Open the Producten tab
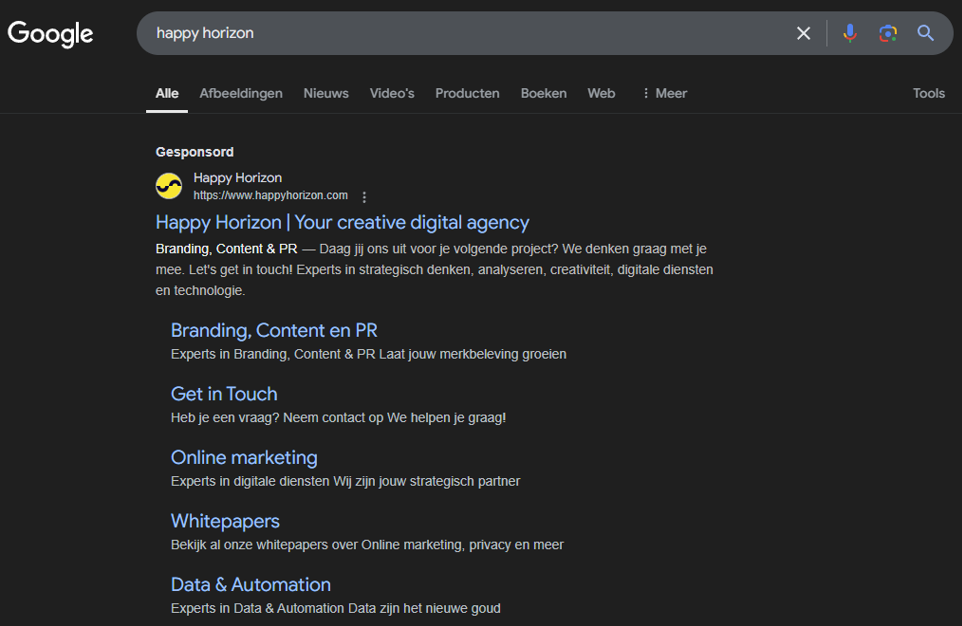Image resolution: width=962 pixels, height=626 pixels. [x=468, y=93]
